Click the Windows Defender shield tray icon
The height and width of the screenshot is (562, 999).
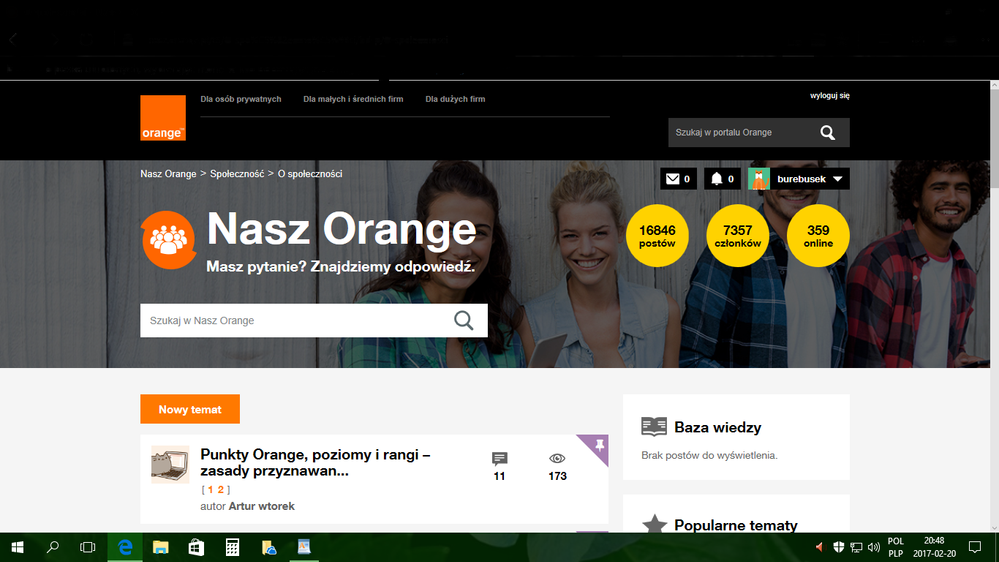pos(838,547)
